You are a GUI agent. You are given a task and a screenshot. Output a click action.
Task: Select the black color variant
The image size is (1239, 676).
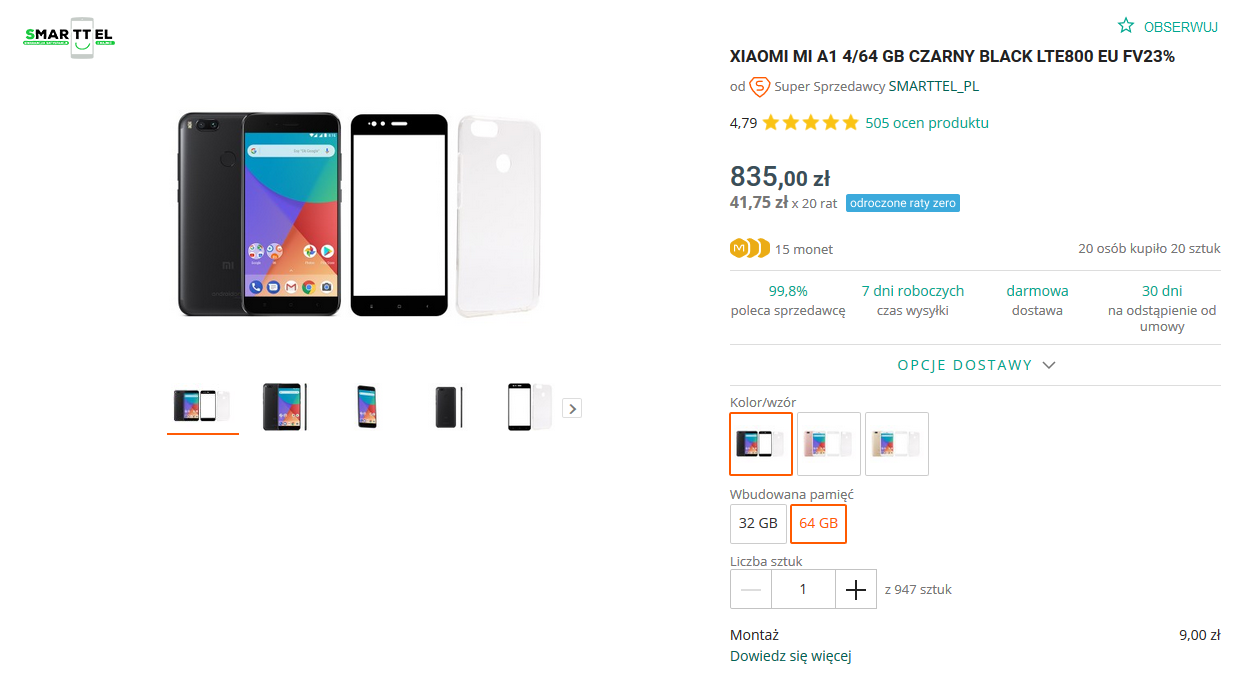pos(761,444)
